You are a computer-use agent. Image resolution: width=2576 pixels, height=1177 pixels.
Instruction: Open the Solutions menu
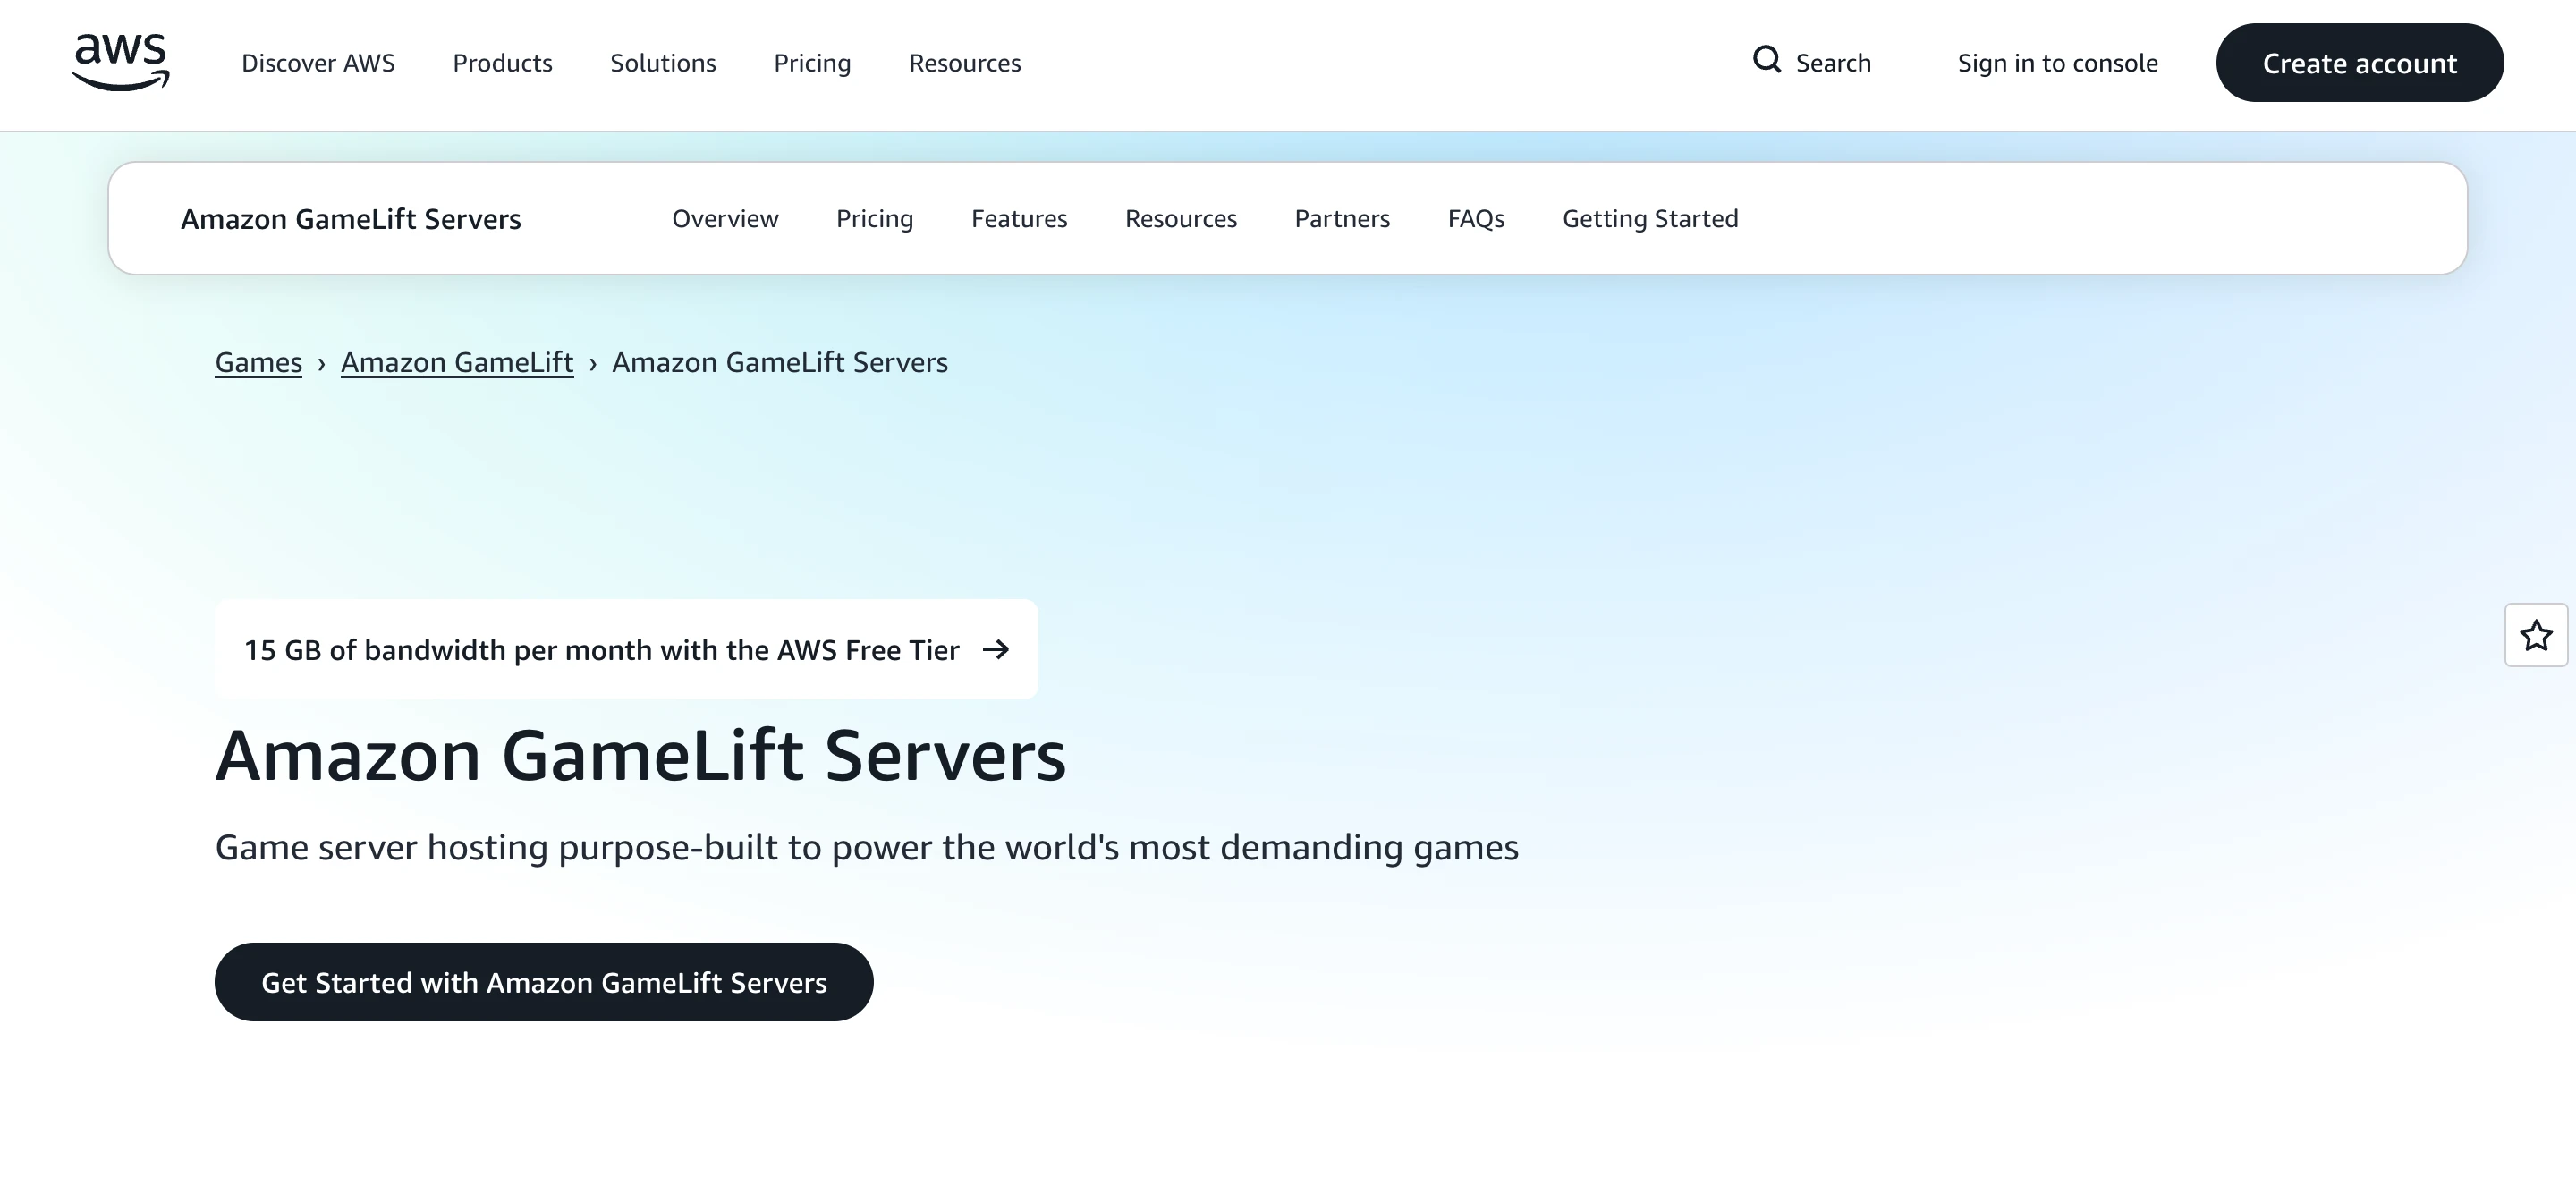(x=663, y=63)
